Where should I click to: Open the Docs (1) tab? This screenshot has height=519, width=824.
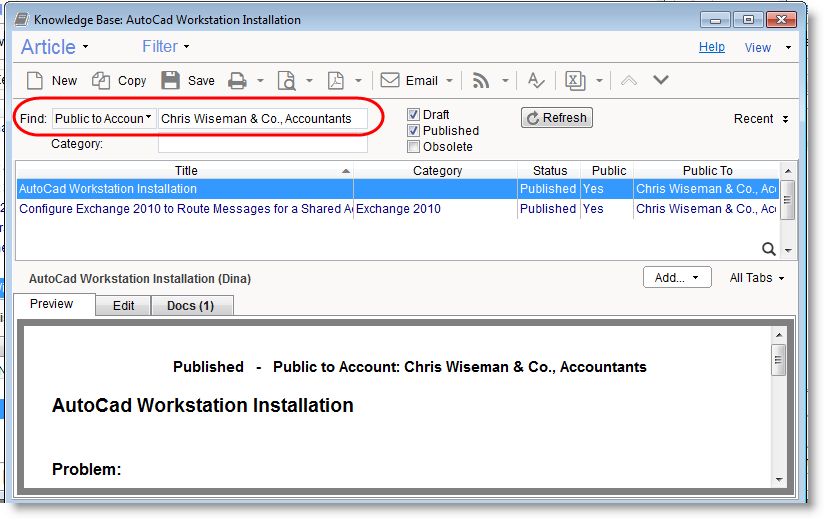191,306
